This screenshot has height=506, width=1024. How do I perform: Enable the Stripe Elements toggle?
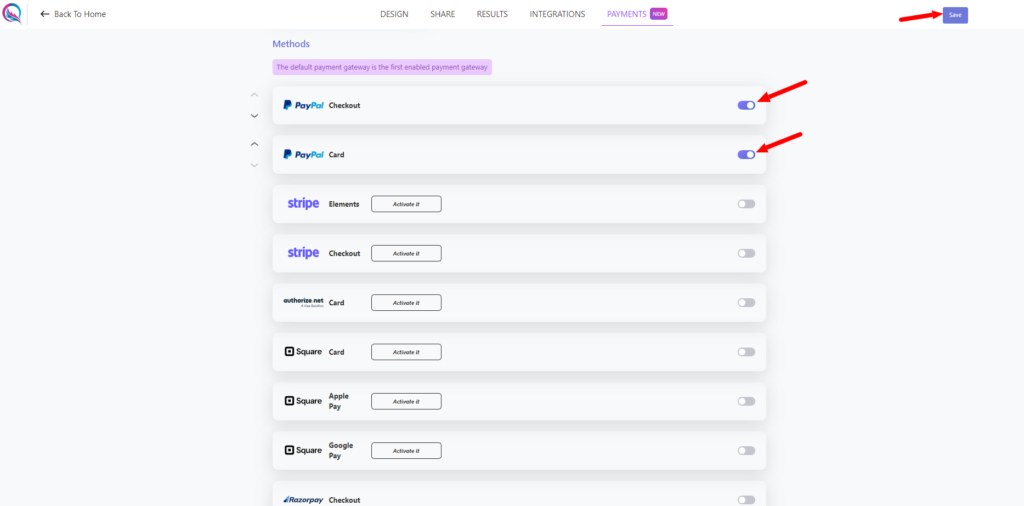[746, 204]
